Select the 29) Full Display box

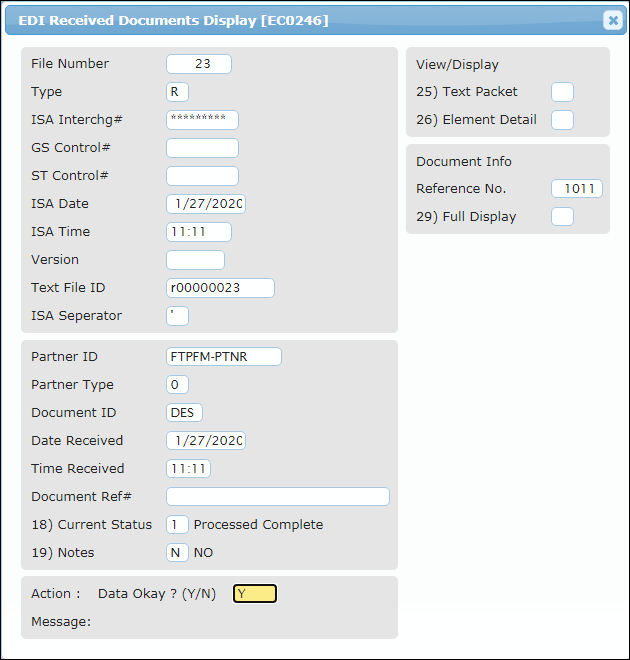(562, 217)
